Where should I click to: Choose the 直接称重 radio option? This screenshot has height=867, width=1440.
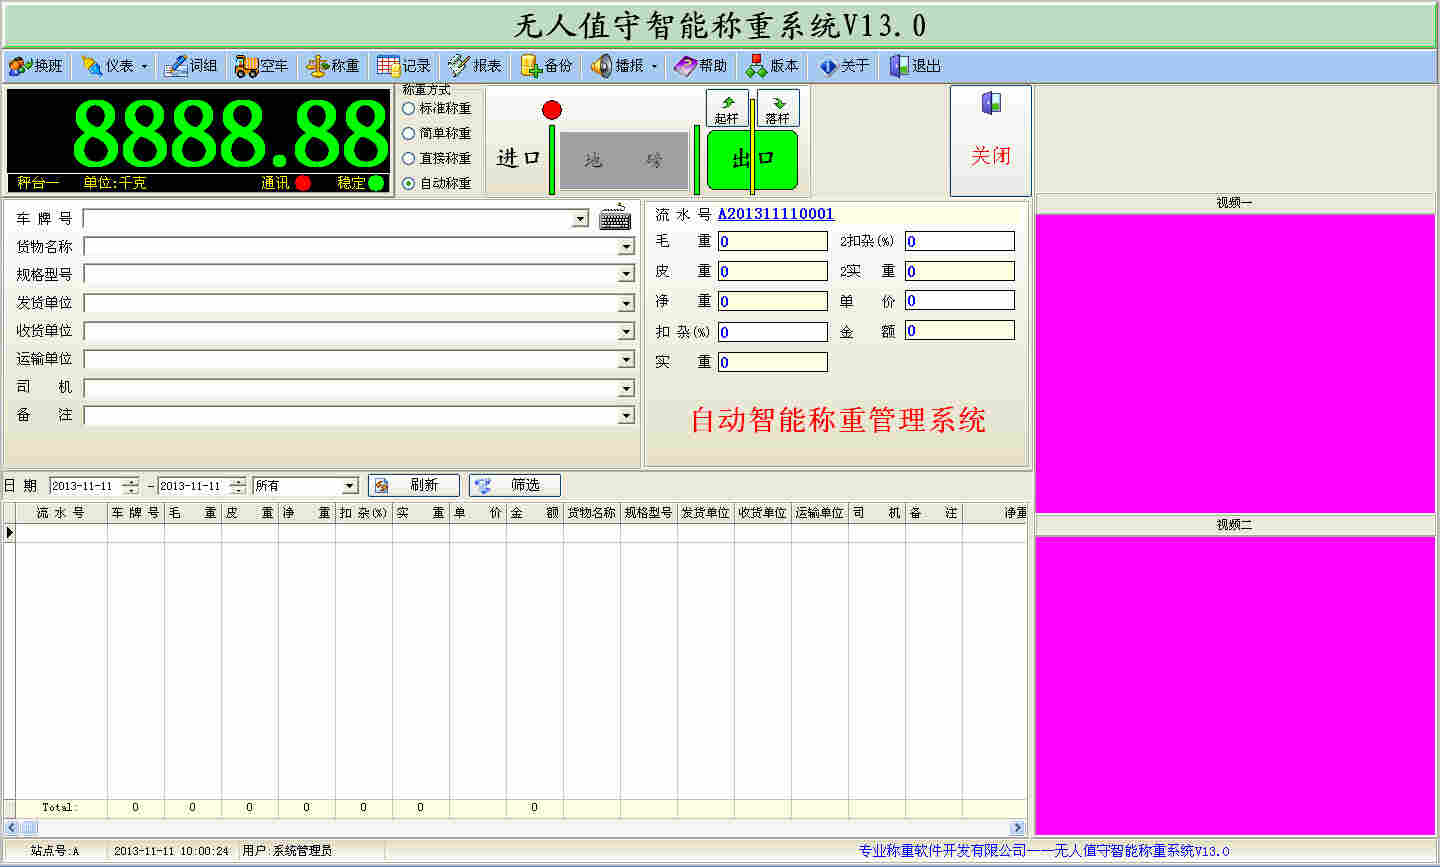click(x=409, y=158)
